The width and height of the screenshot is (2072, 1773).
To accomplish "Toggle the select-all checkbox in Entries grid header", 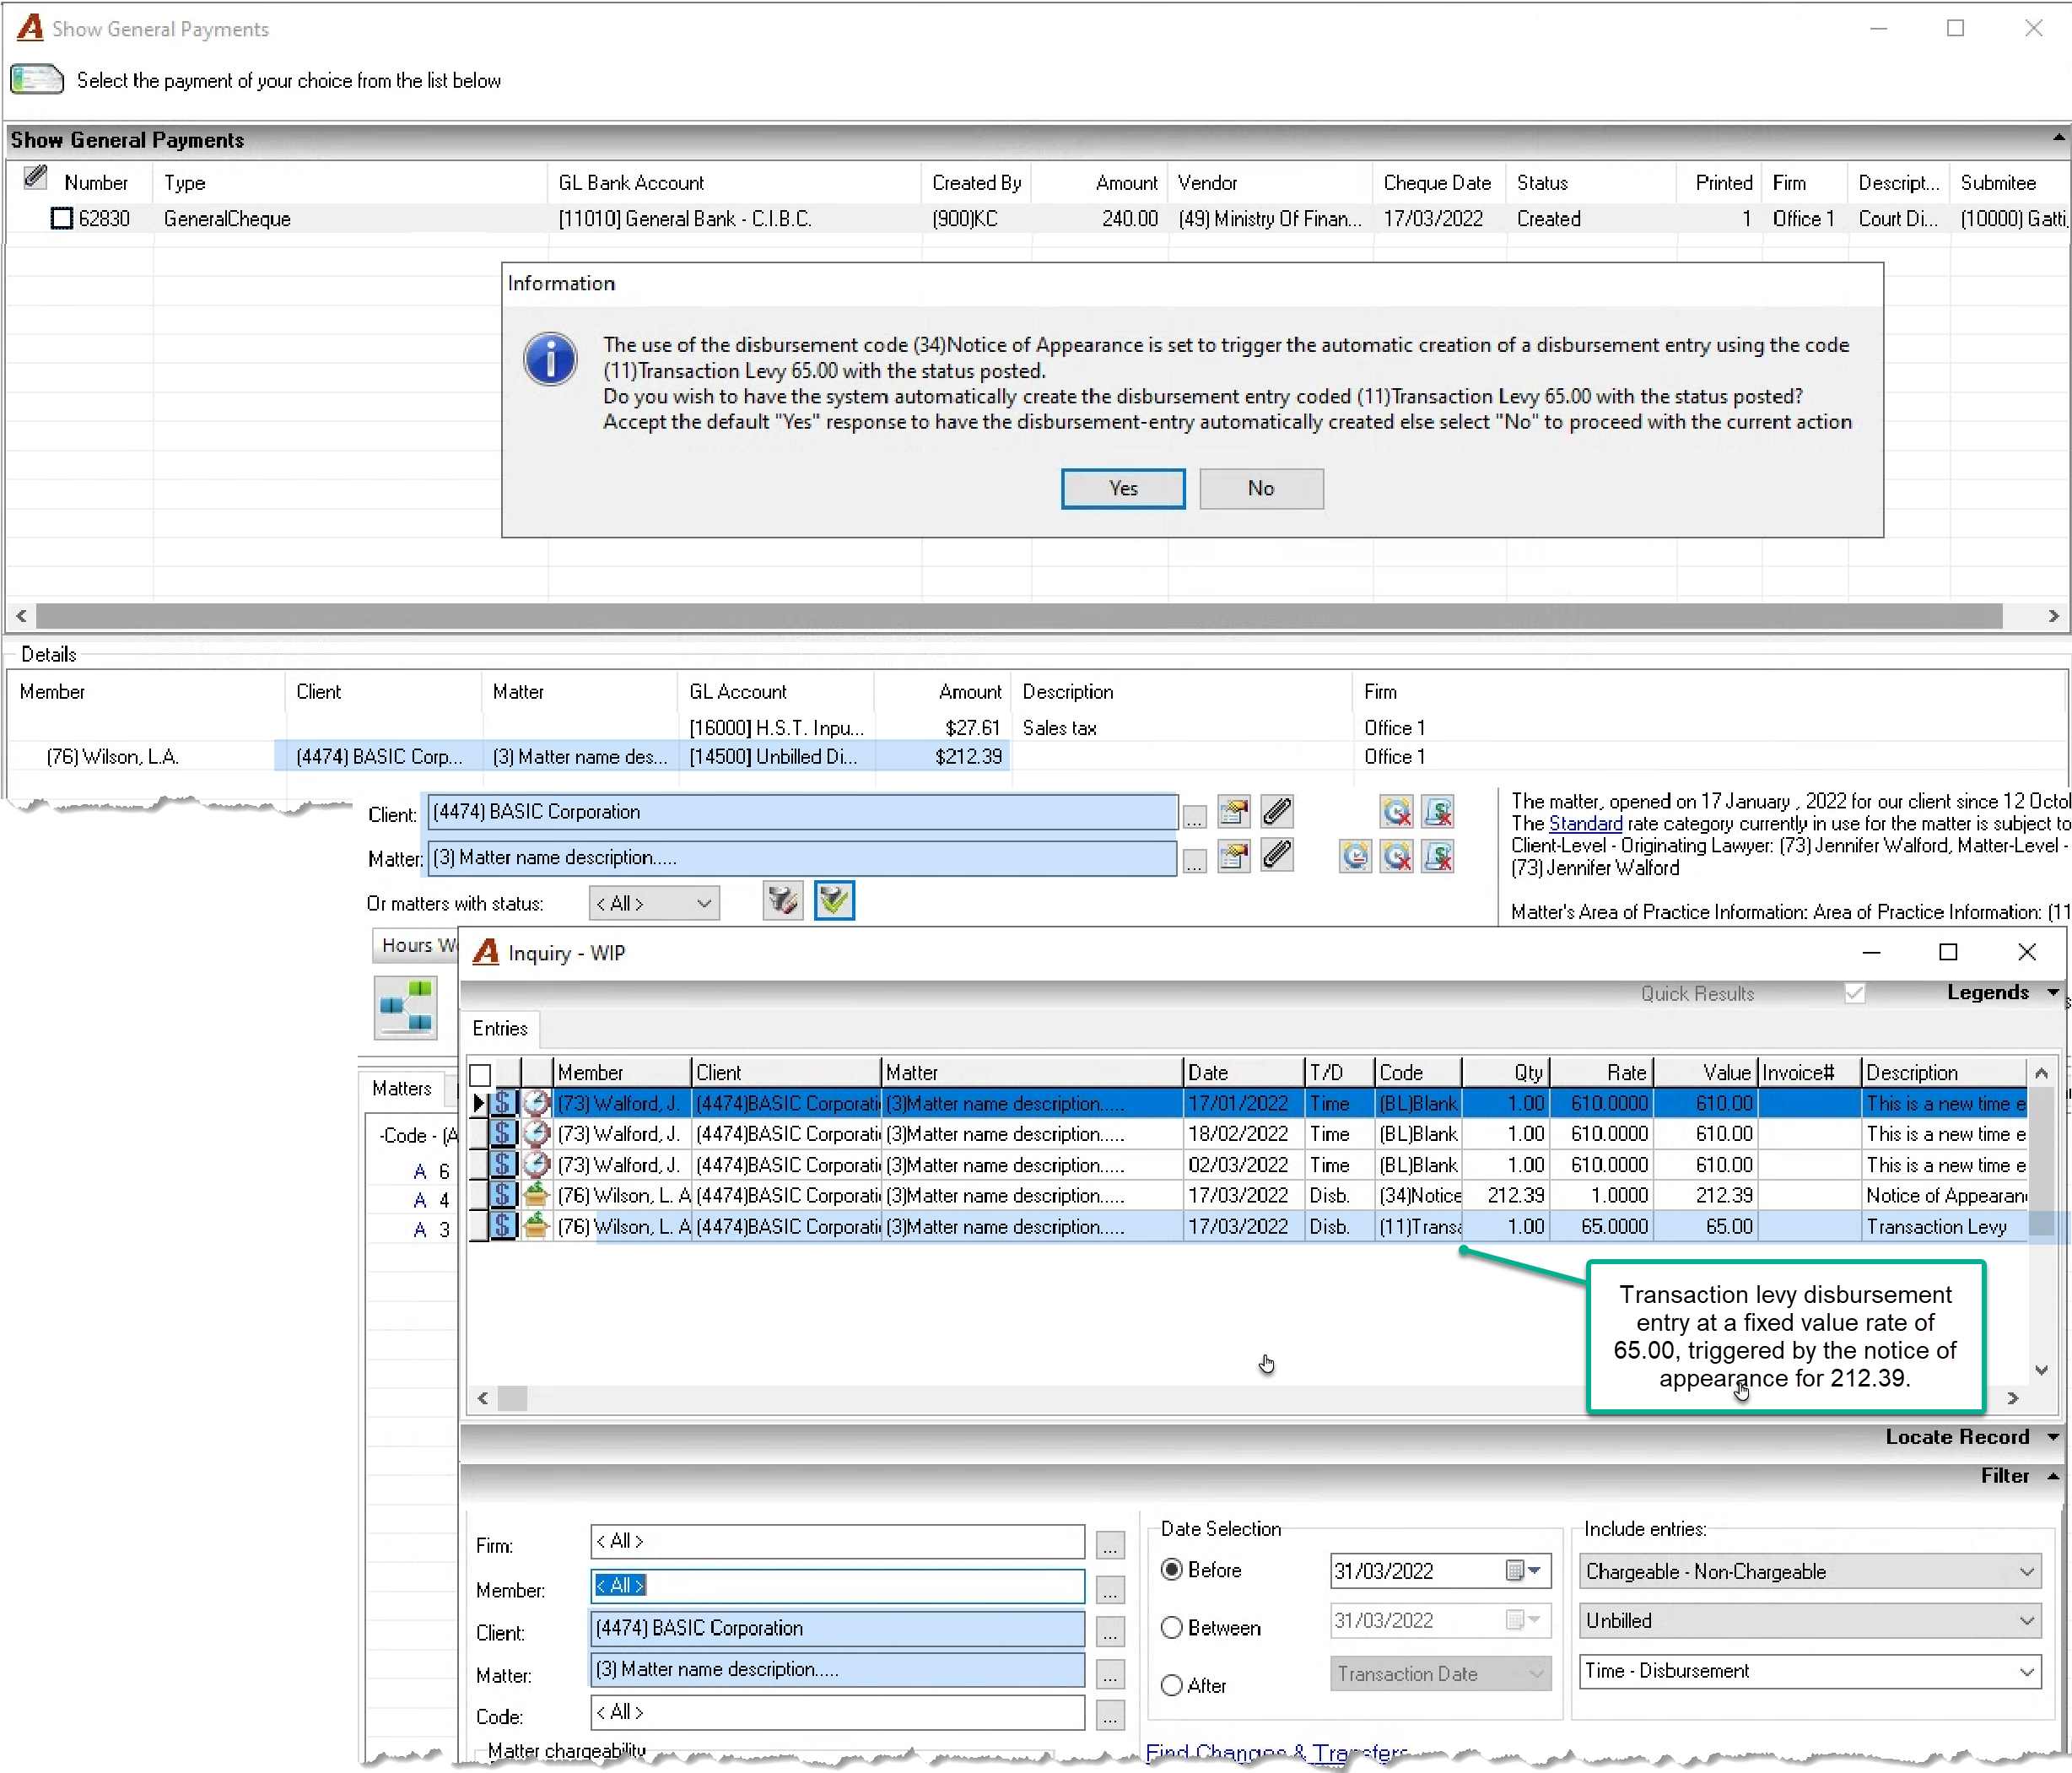I will tap(480, 1075).
